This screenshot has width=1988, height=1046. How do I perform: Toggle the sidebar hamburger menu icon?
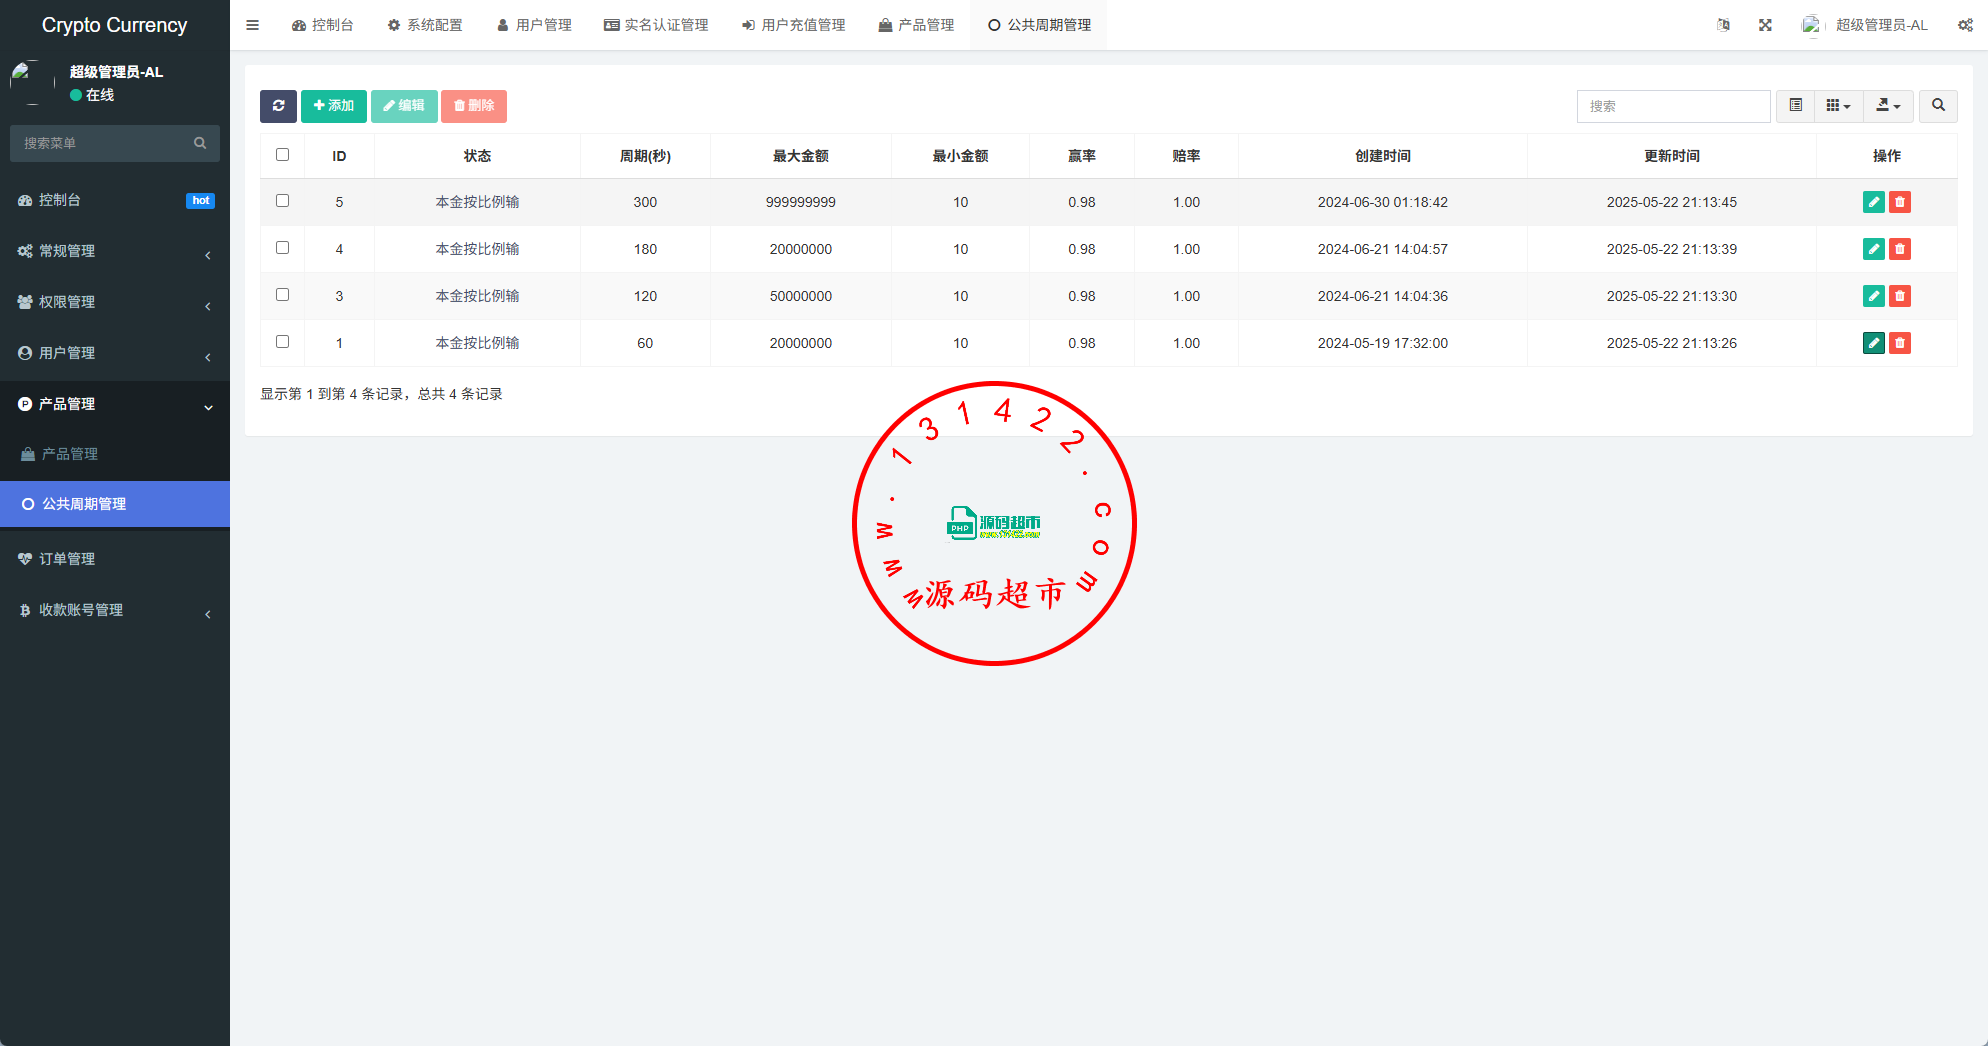pyautogui.click(x=253, y=25)
